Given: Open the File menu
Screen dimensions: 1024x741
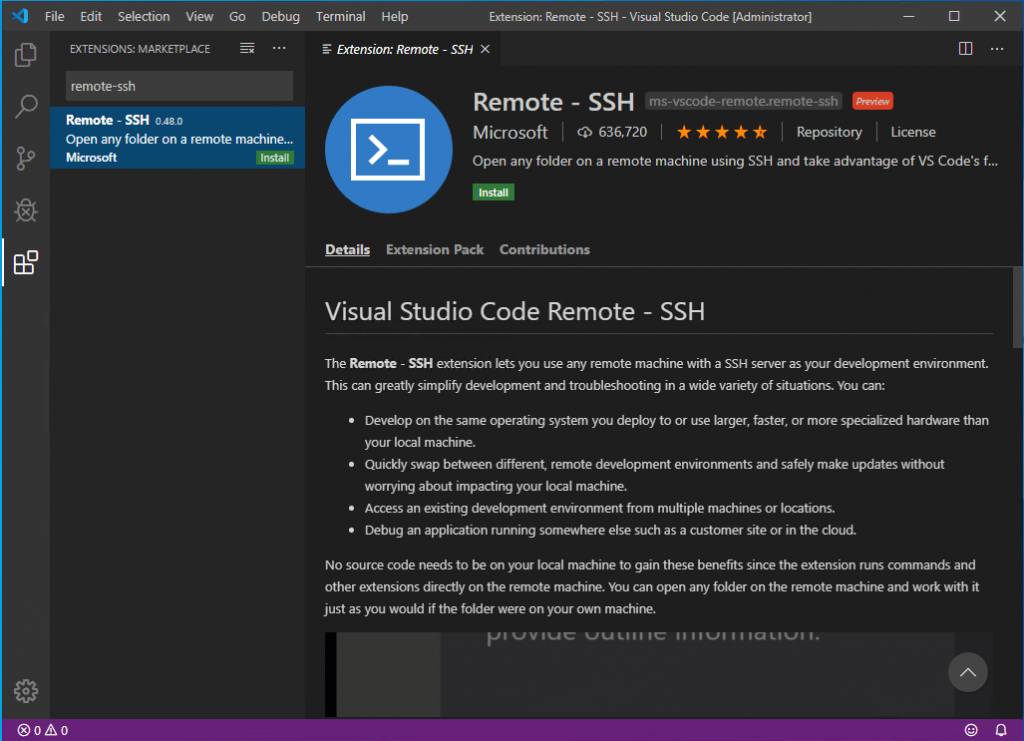Looking at the screenshot, I should click(54, 16).
